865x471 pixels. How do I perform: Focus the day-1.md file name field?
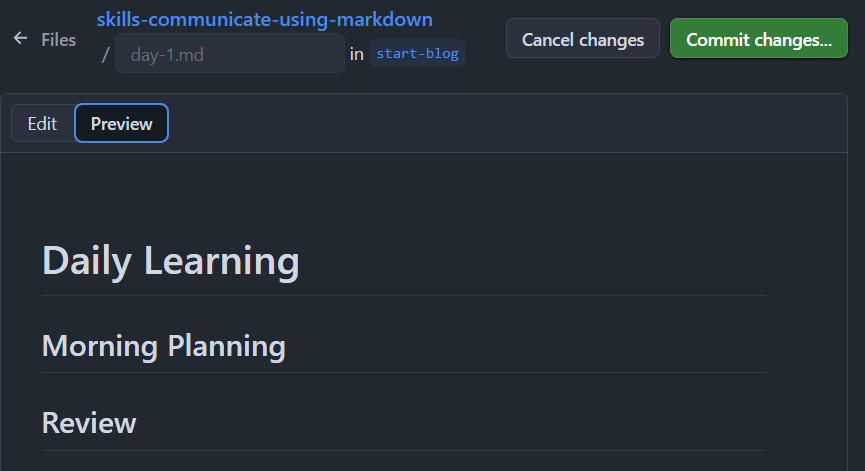pyautogui.click(x=229, y=53)
